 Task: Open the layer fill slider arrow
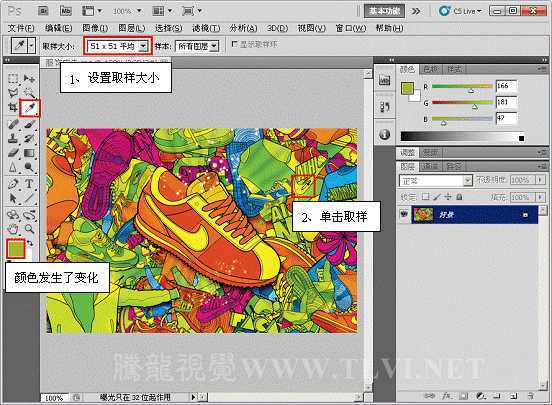540,197
